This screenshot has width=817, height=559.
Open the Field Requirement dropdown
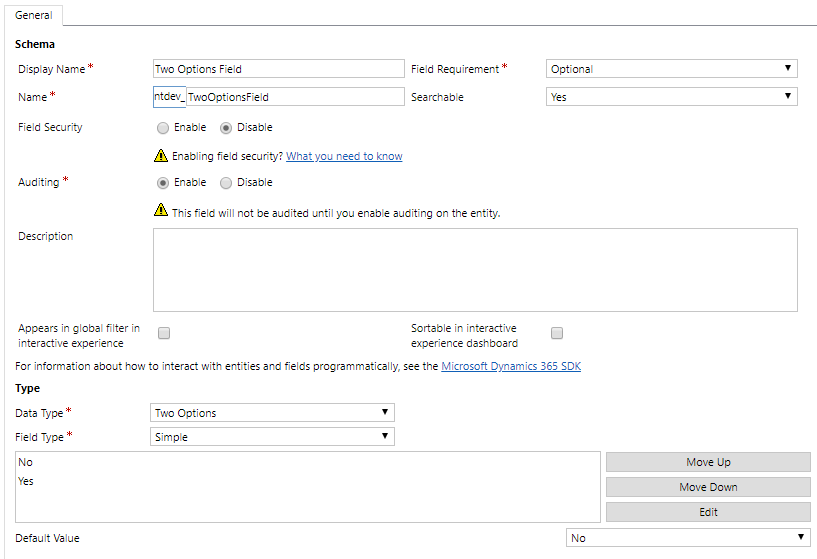click(x=672, y=69)
